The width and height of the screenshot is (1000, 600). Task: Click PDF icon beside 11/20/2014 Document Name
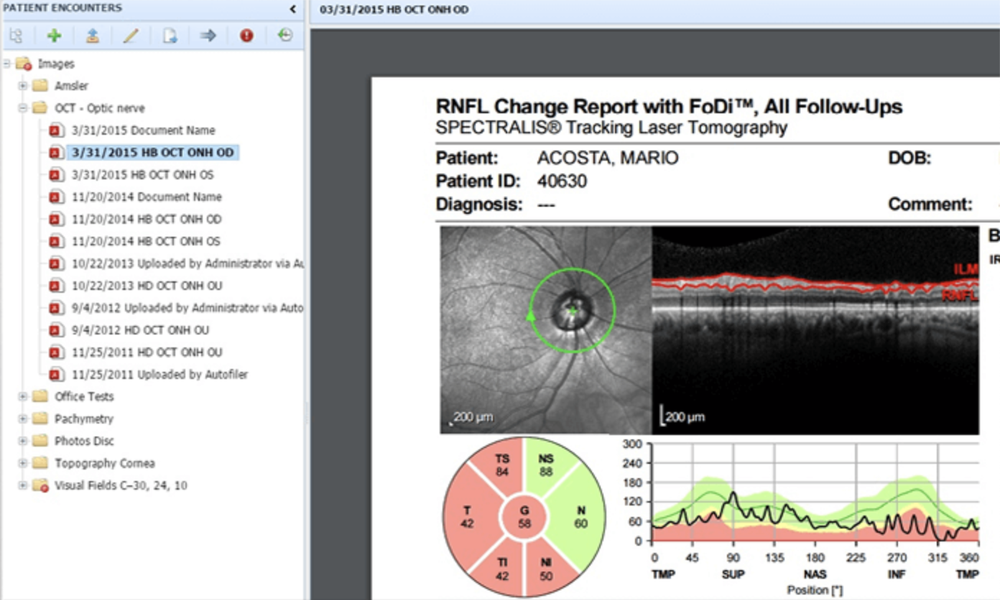click(x=56, y=197)
